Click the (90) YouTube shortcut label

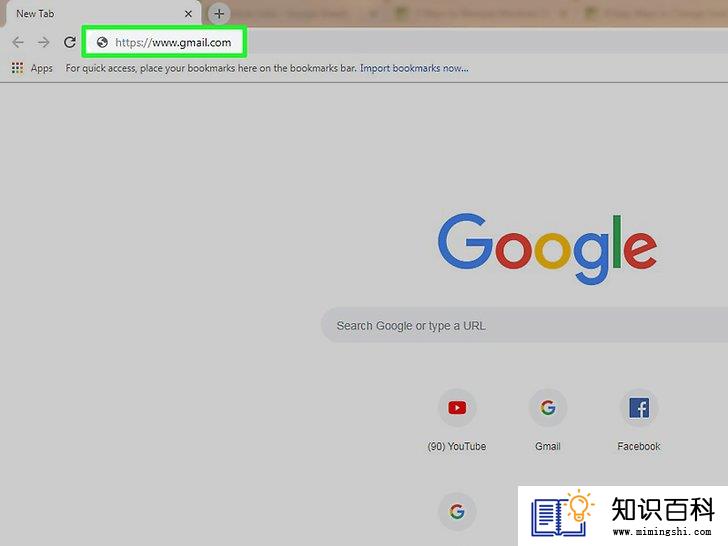[457, 446]
